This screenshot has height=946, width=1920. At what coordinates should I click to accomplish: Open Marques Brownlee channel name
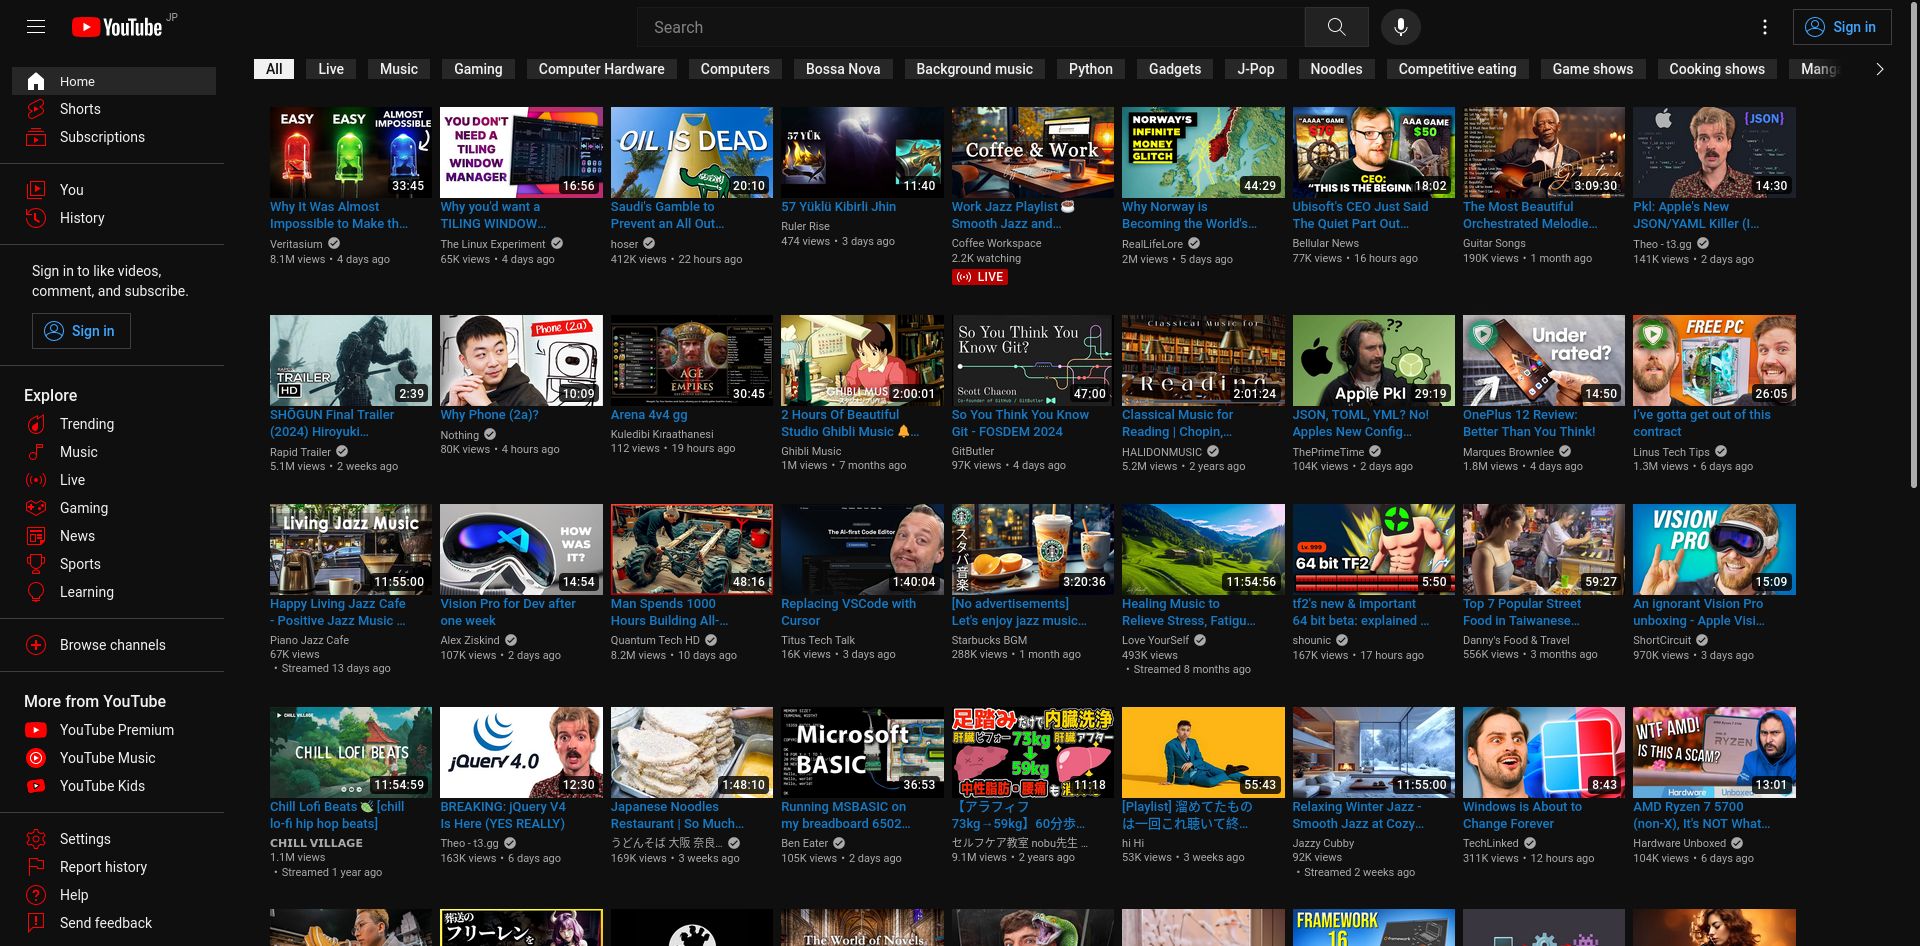[x=1508, y=452]
